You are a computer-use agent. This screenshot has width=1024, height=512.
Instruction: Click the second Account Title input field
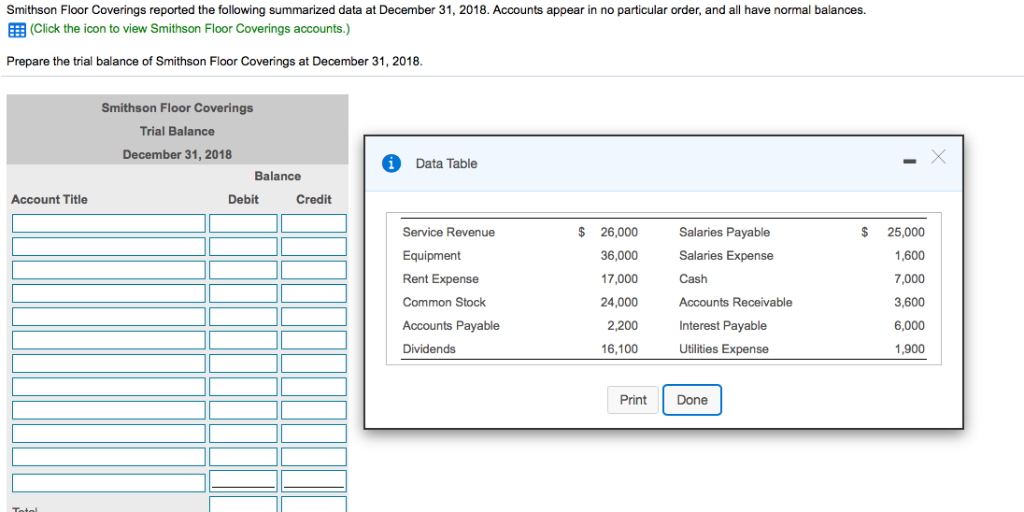108,247
